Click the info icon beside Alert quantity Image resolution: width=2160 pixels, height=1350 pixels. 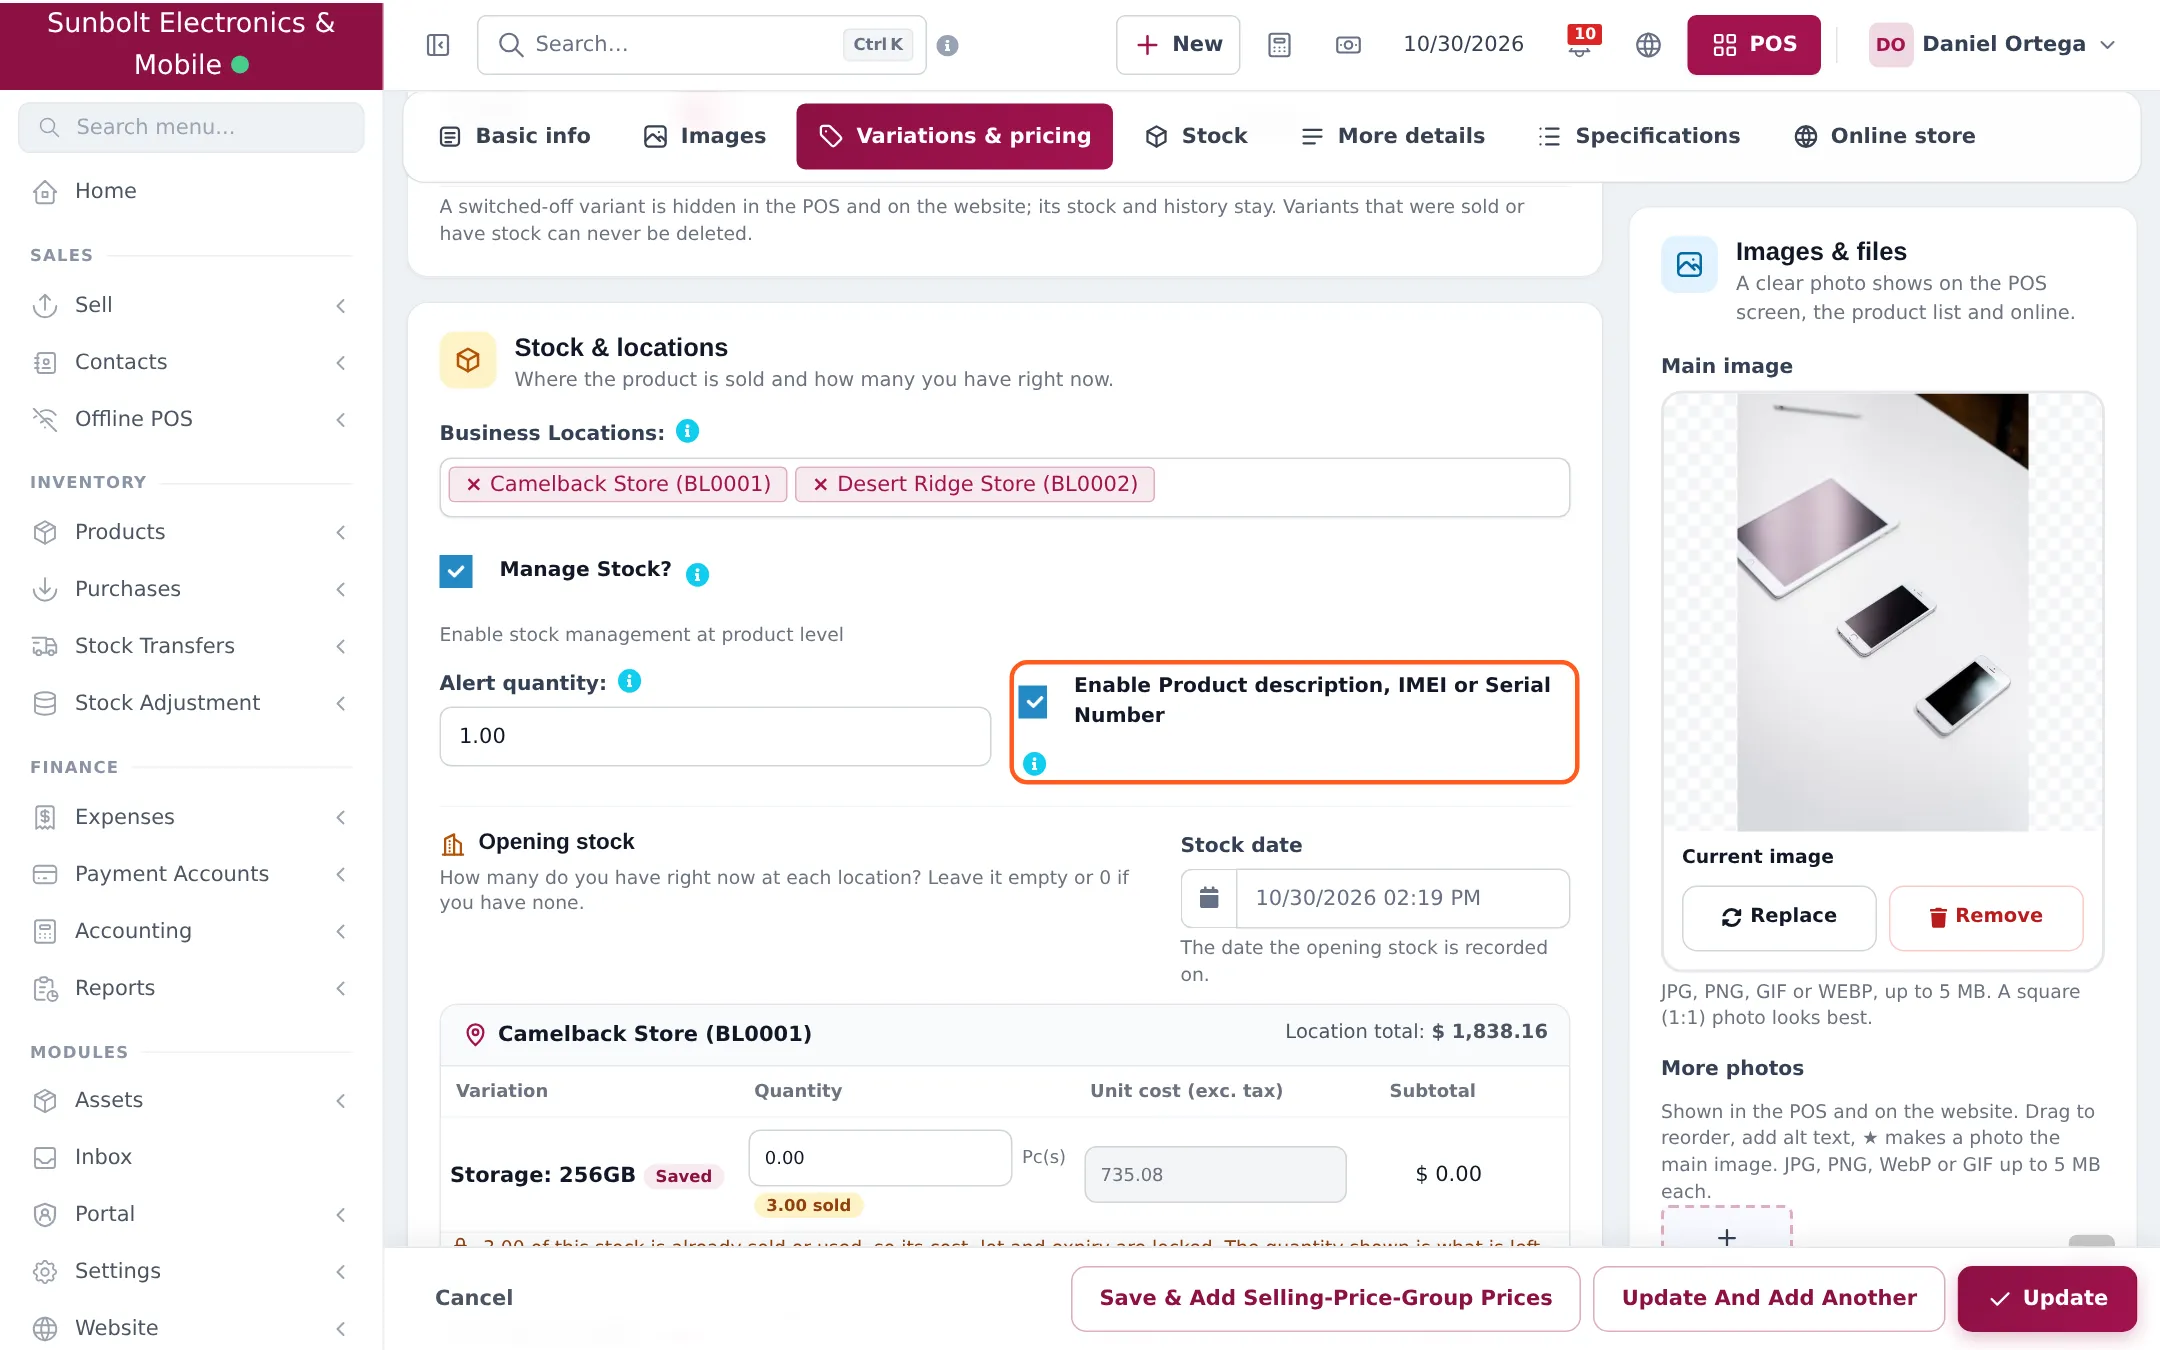pos(629,681)
